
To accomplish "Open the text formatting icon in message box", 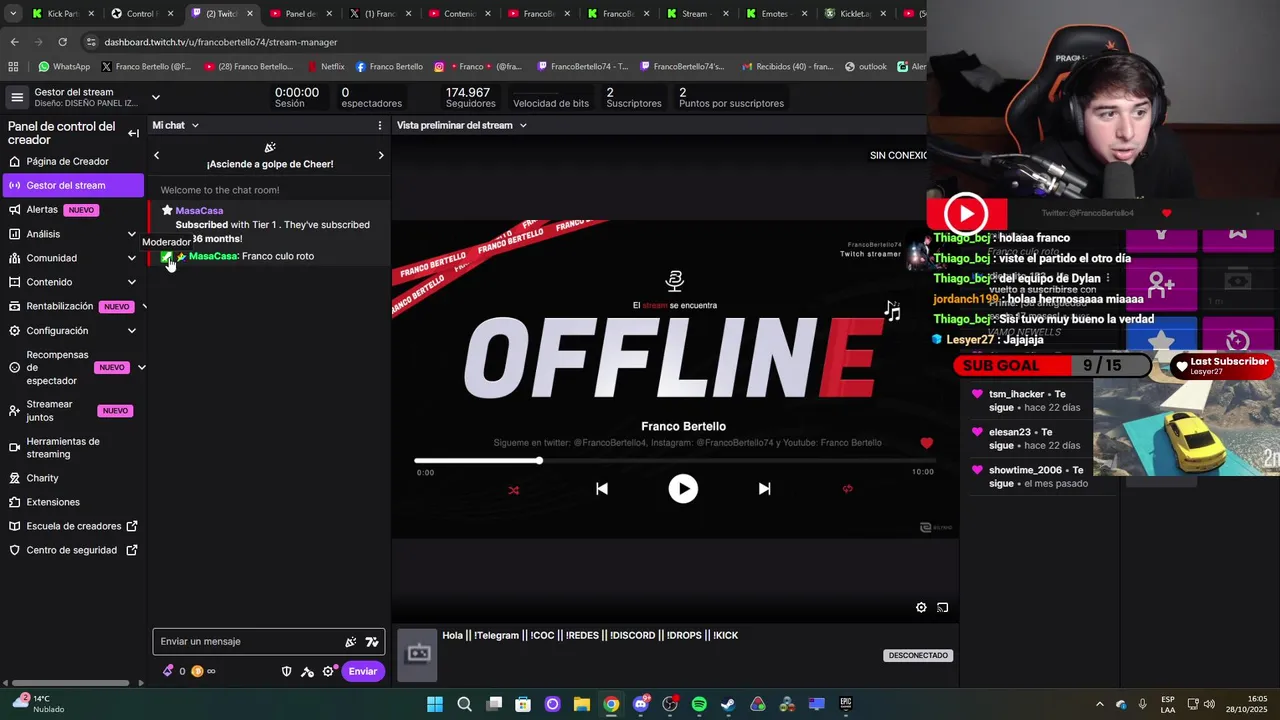I will tap(372, 642).
